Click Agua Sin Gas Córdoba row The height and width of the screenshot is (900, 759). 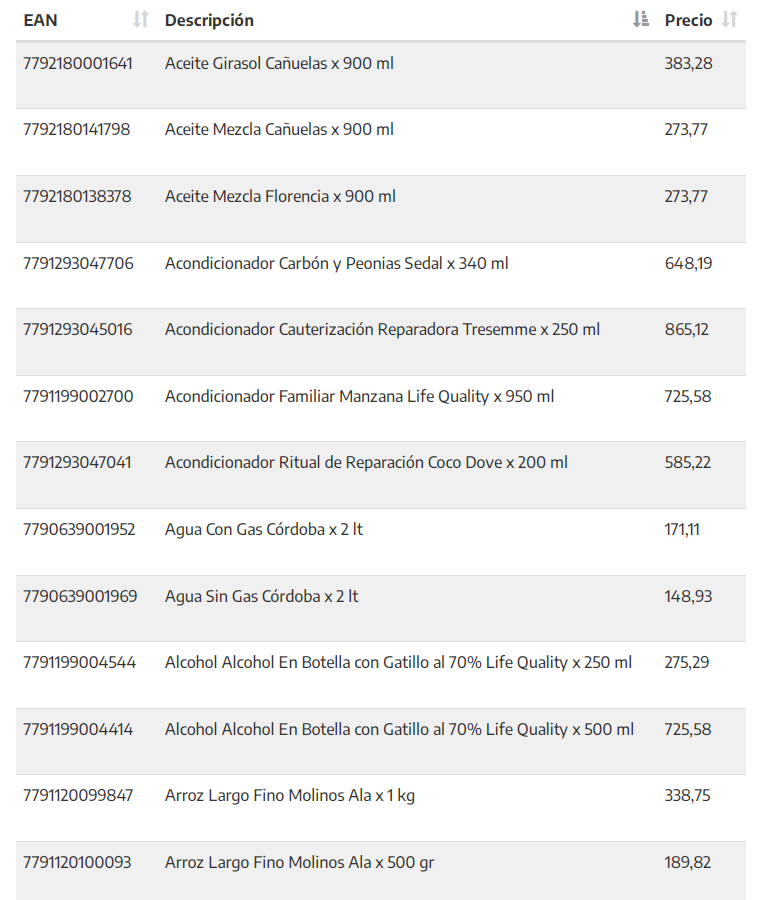click(x=261, y=597)
